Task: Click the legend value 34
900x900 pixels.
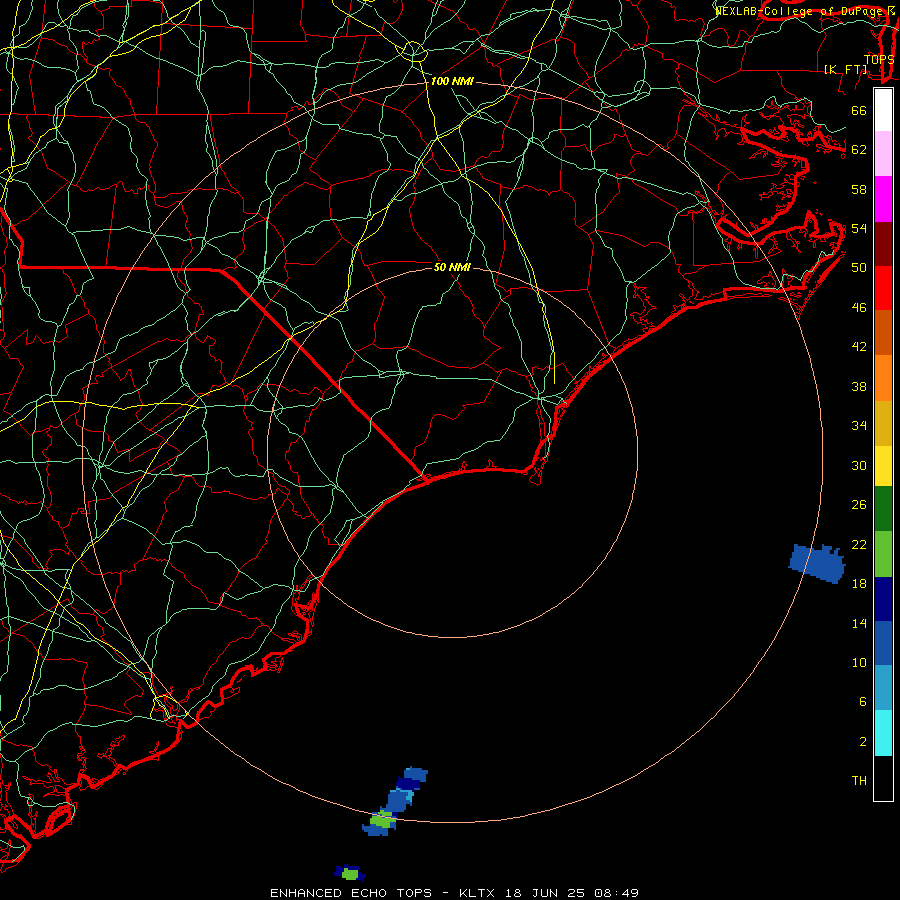Action: (859, 426)
